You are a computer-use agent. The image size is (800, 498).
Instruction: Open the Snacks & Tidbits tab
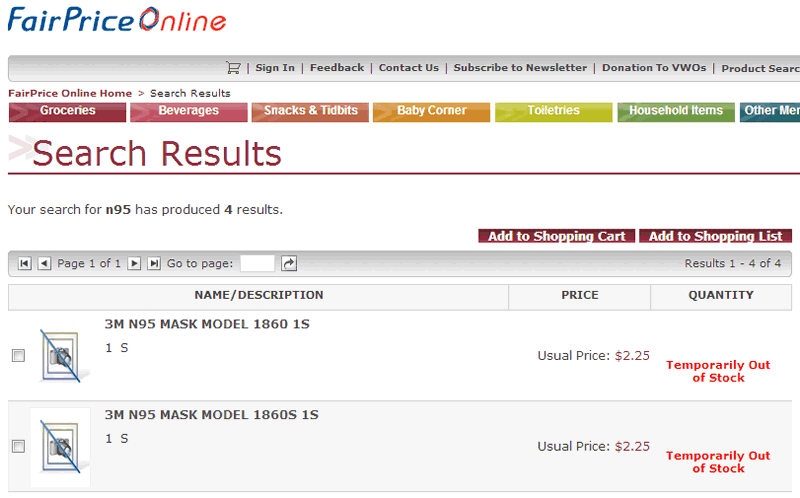[x=310, y=112]
